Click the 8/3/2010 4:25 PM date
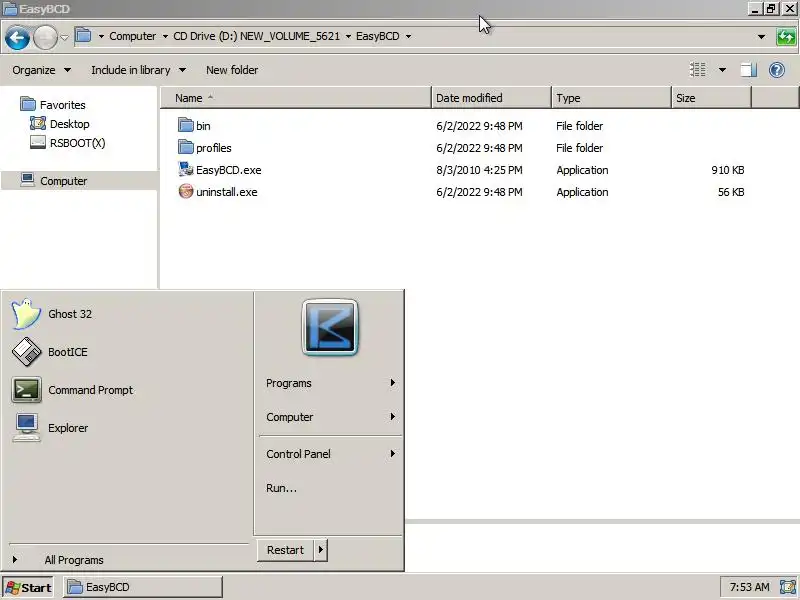 [479, 170]
